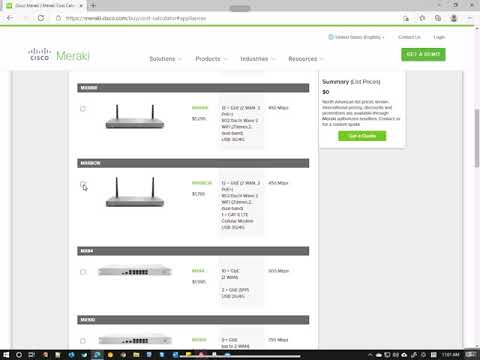The height and width of the screenshot is (360, 480).
Task: Open the browser profile avatar icon
Action: 454,18
